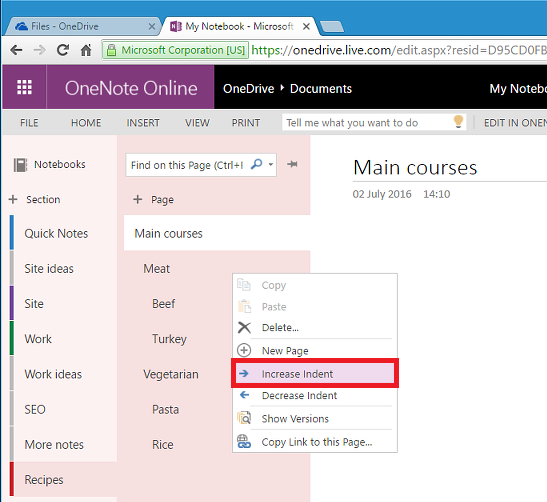Select Increase Indent in context menu
Viewport: 547px width, 502px height.
(315, 374)
